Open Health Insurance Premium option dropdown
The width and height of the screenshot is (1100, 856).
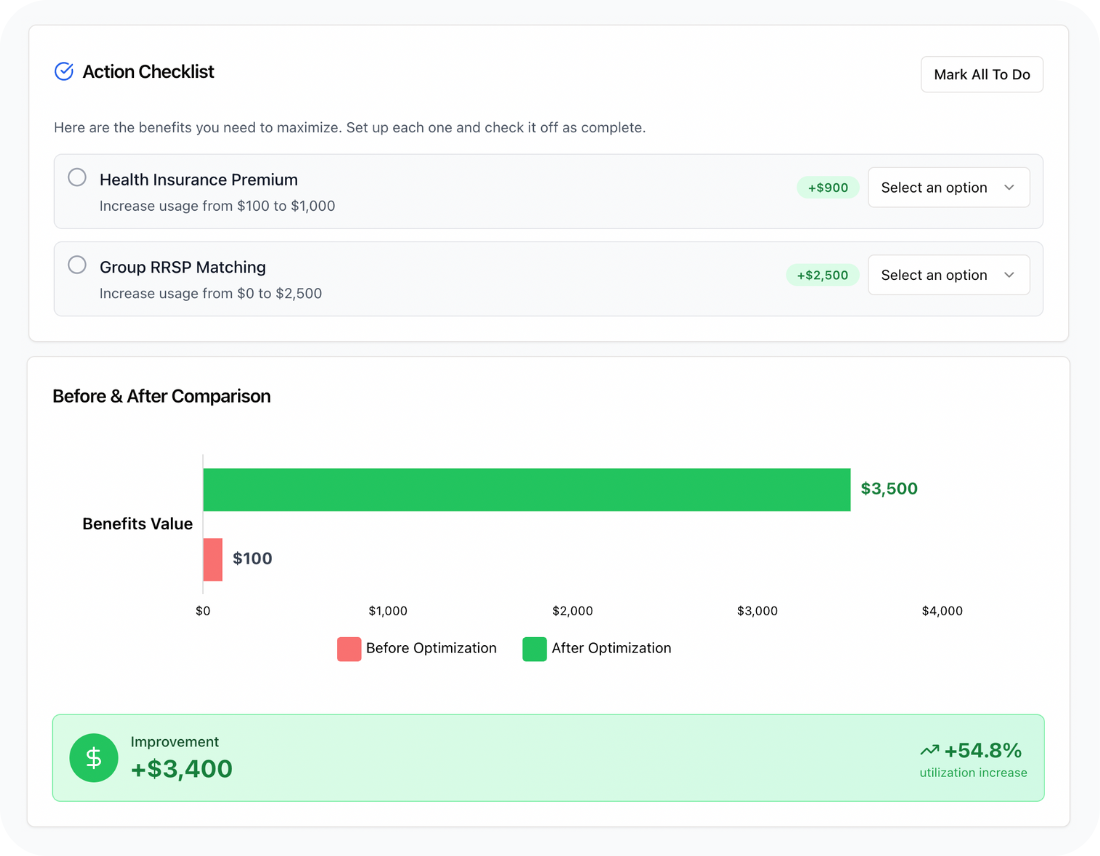(948, 188)
